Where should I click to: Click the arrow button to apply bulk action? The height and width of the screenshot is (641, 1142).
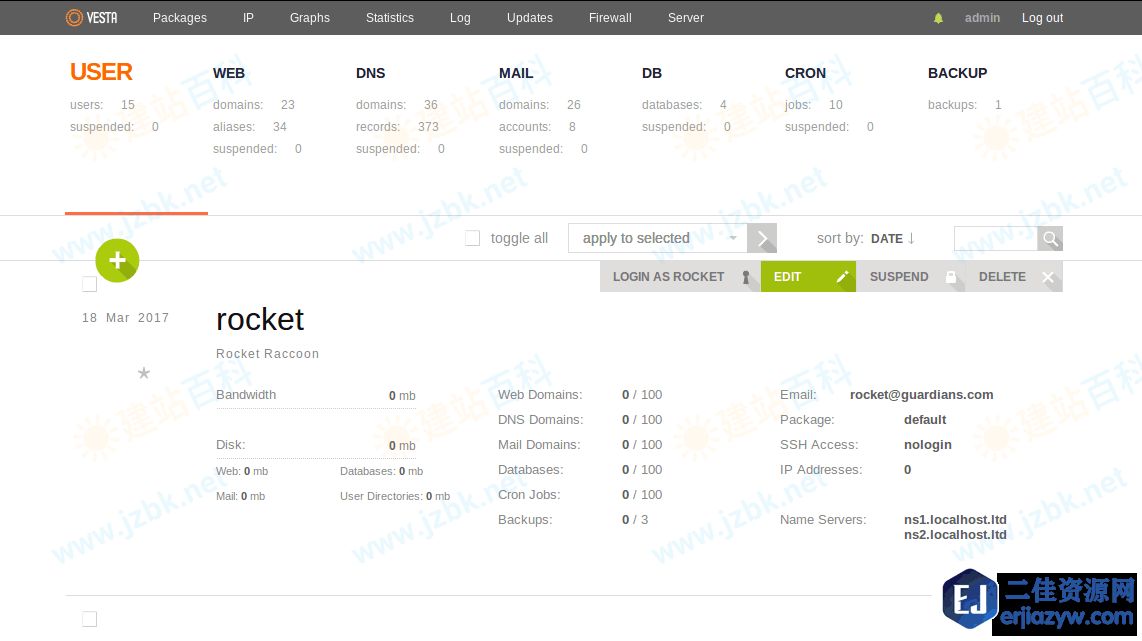coord(763,238)
